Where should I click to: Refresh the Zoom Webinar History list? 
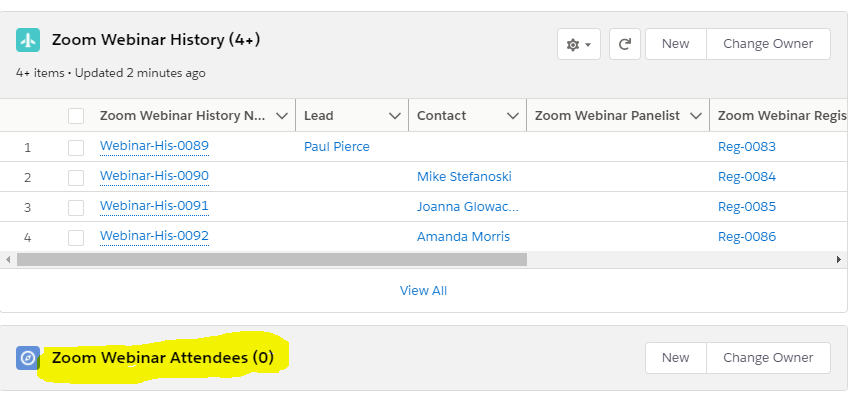[x=625, y=44]
